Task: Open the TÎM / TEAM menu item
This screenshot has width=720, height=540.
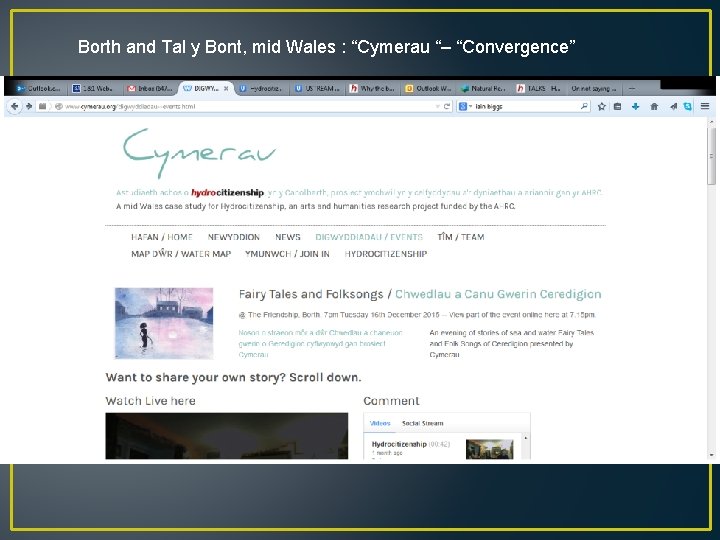Action: [461, 237]
